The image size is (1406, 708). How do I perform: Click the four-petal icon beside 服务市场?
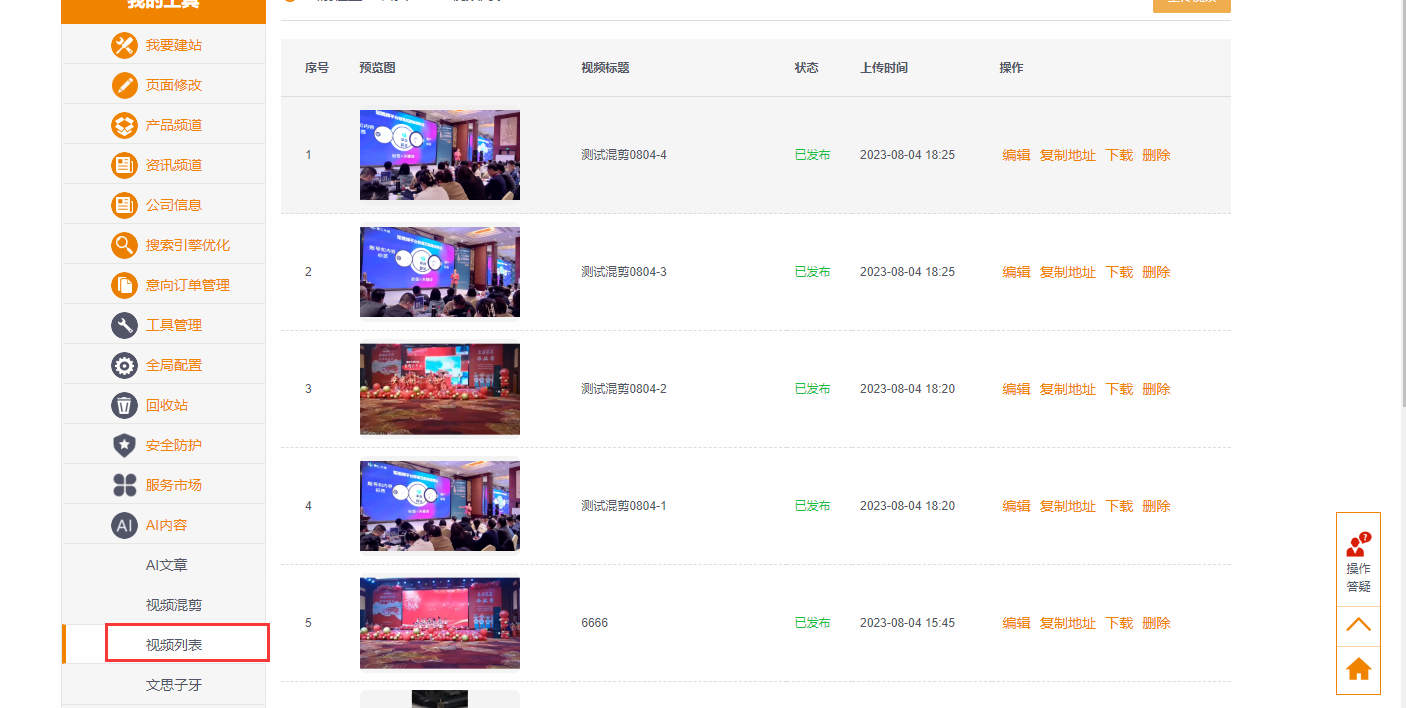[124, 485]
